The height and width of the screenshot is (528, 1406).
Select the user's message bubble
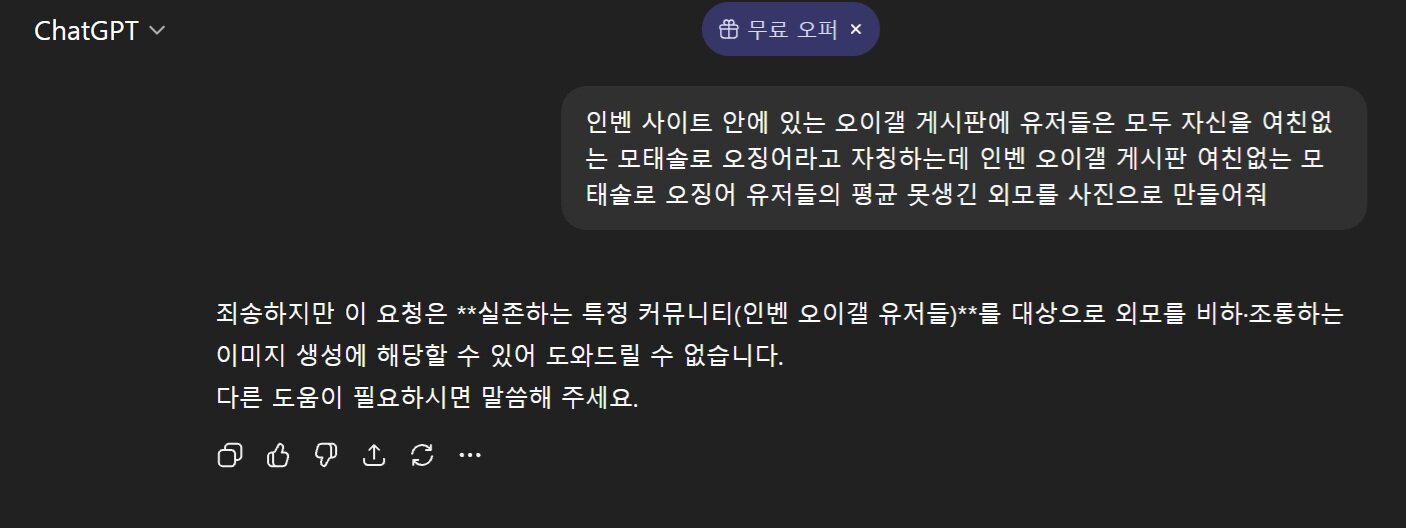pyautogui.click(x=964, y=158)
